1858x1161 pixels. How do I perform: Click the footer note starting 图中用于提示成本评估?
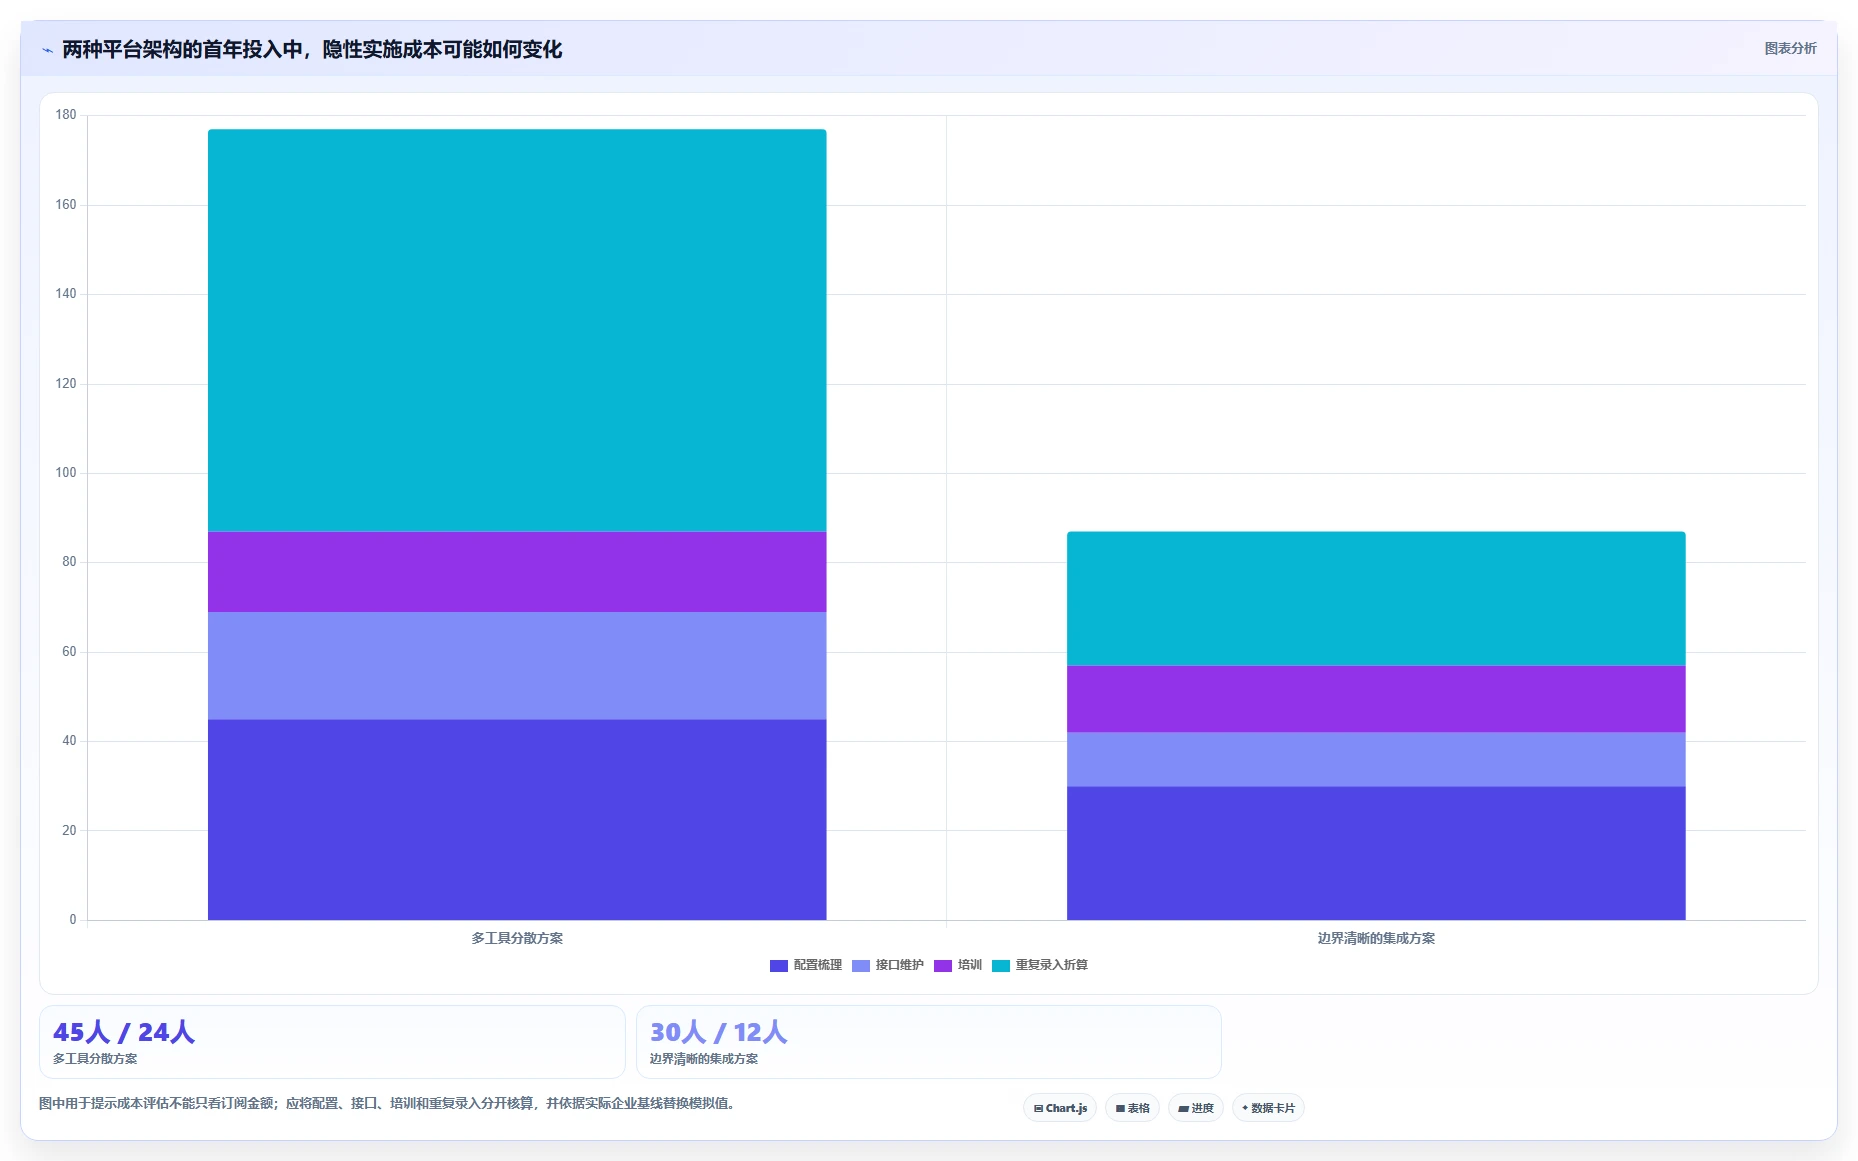389,1104
